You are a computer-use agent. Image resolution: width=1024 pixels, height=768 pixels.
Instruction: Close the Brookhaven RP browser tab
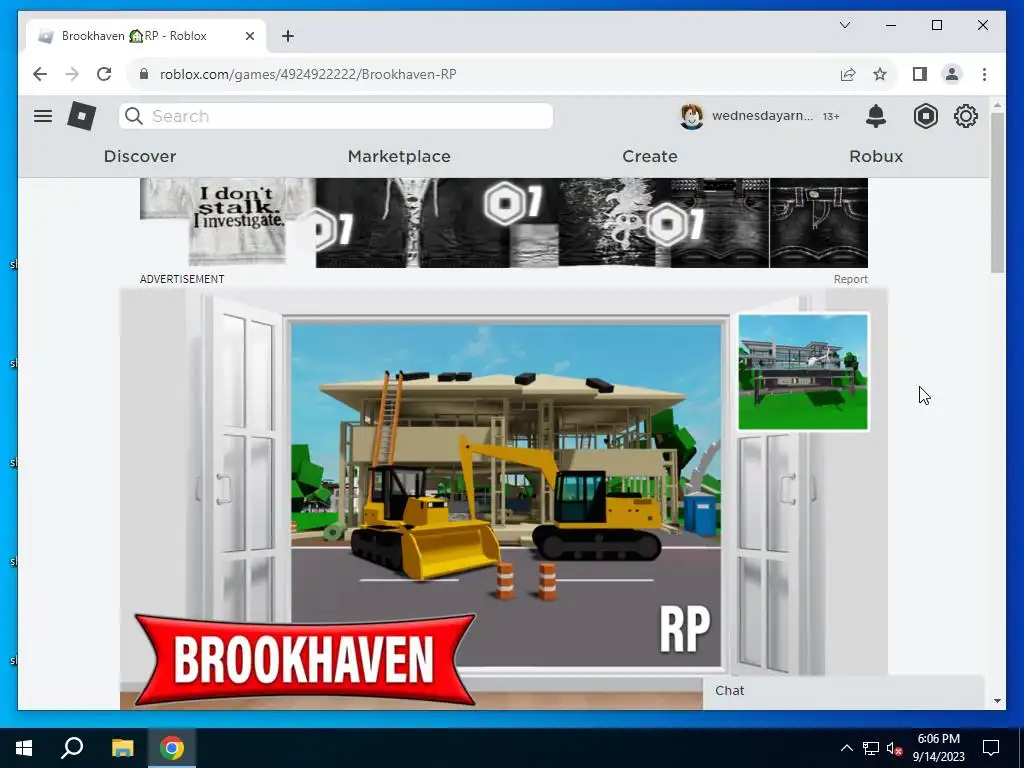[x=249, y=36]
